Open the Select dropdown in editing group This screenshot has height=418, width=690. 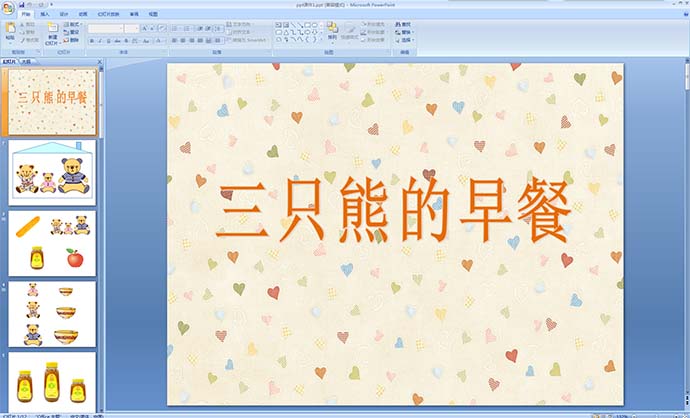click(x=405, y=40)
